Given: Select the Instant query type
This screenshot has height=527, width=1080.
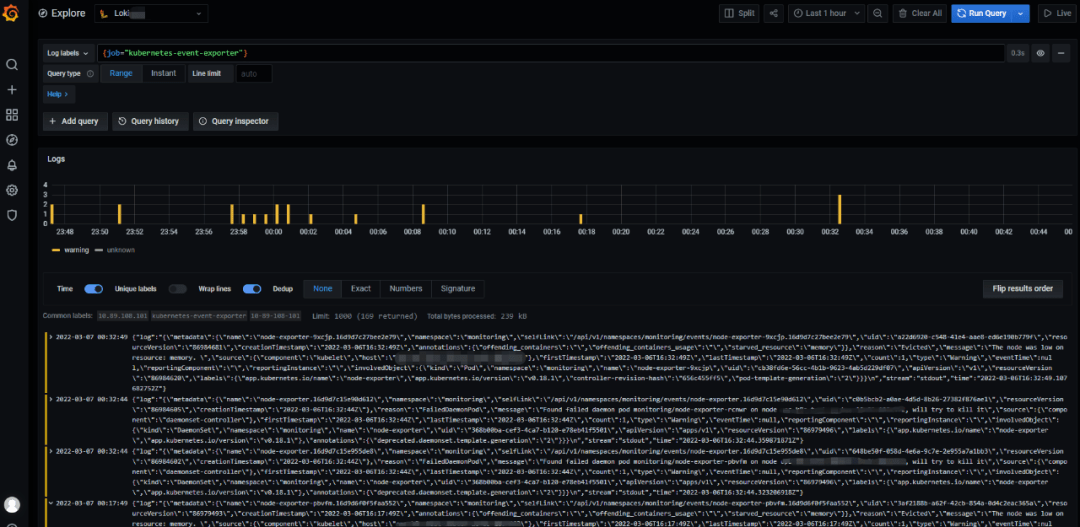Looking at the screenshot, I should 163,74.
